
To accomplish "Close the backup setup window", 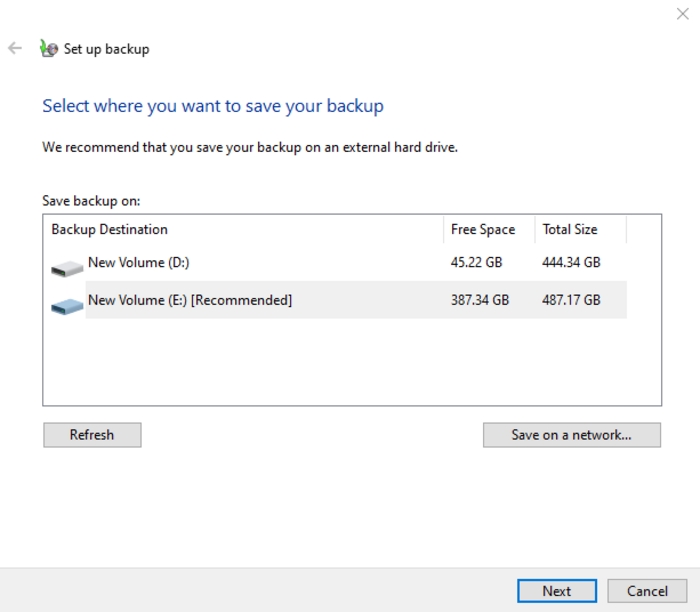I will coord(681,13).
